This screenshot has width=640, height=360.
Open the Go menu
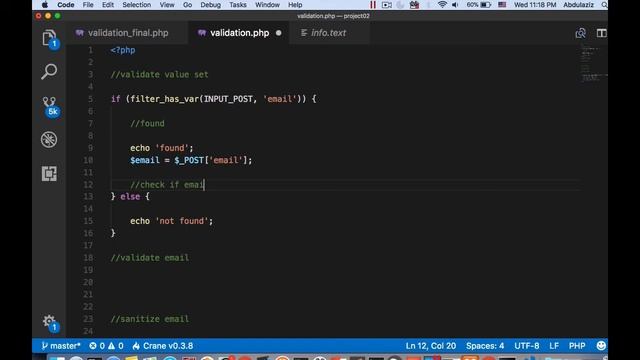187,5
